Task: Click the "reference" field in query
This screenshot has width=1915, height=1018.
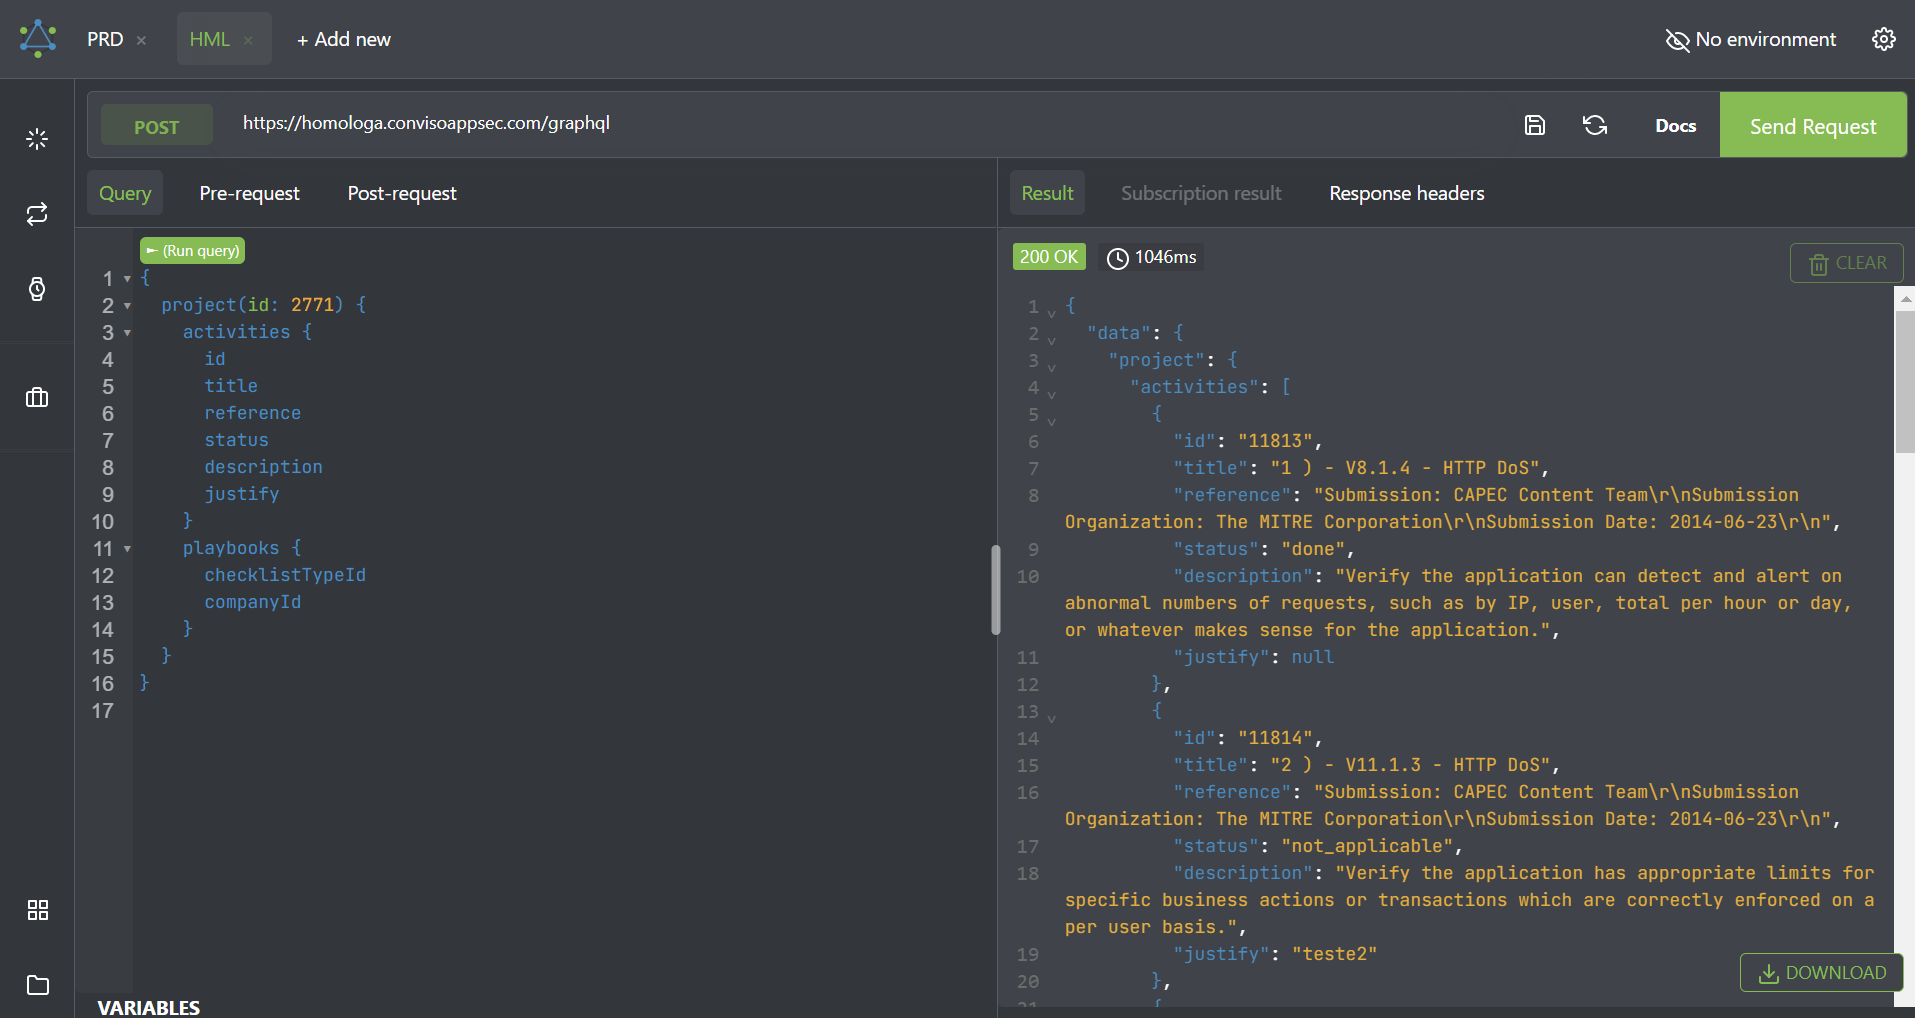Action: (x=253, y=413)
